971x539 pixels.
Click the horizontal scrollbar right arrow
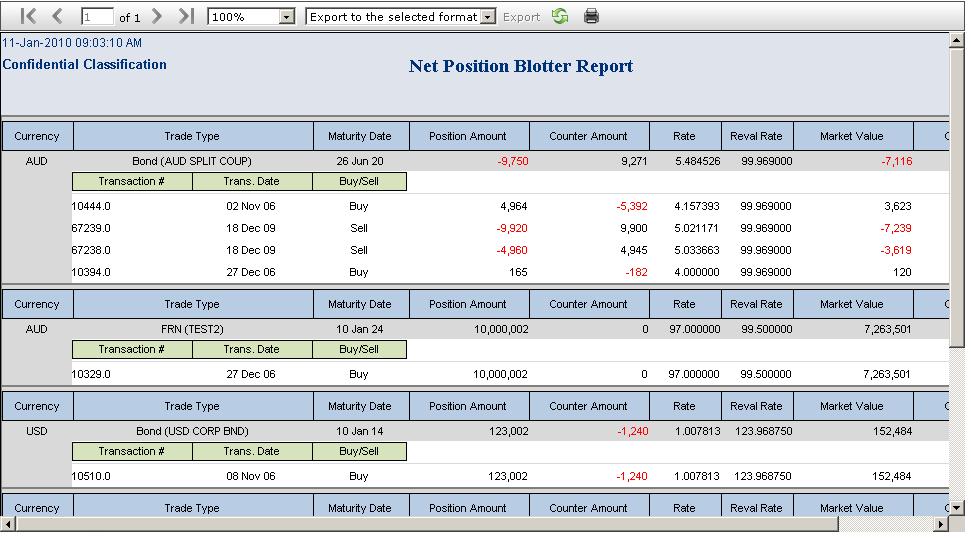click(941, 524)
